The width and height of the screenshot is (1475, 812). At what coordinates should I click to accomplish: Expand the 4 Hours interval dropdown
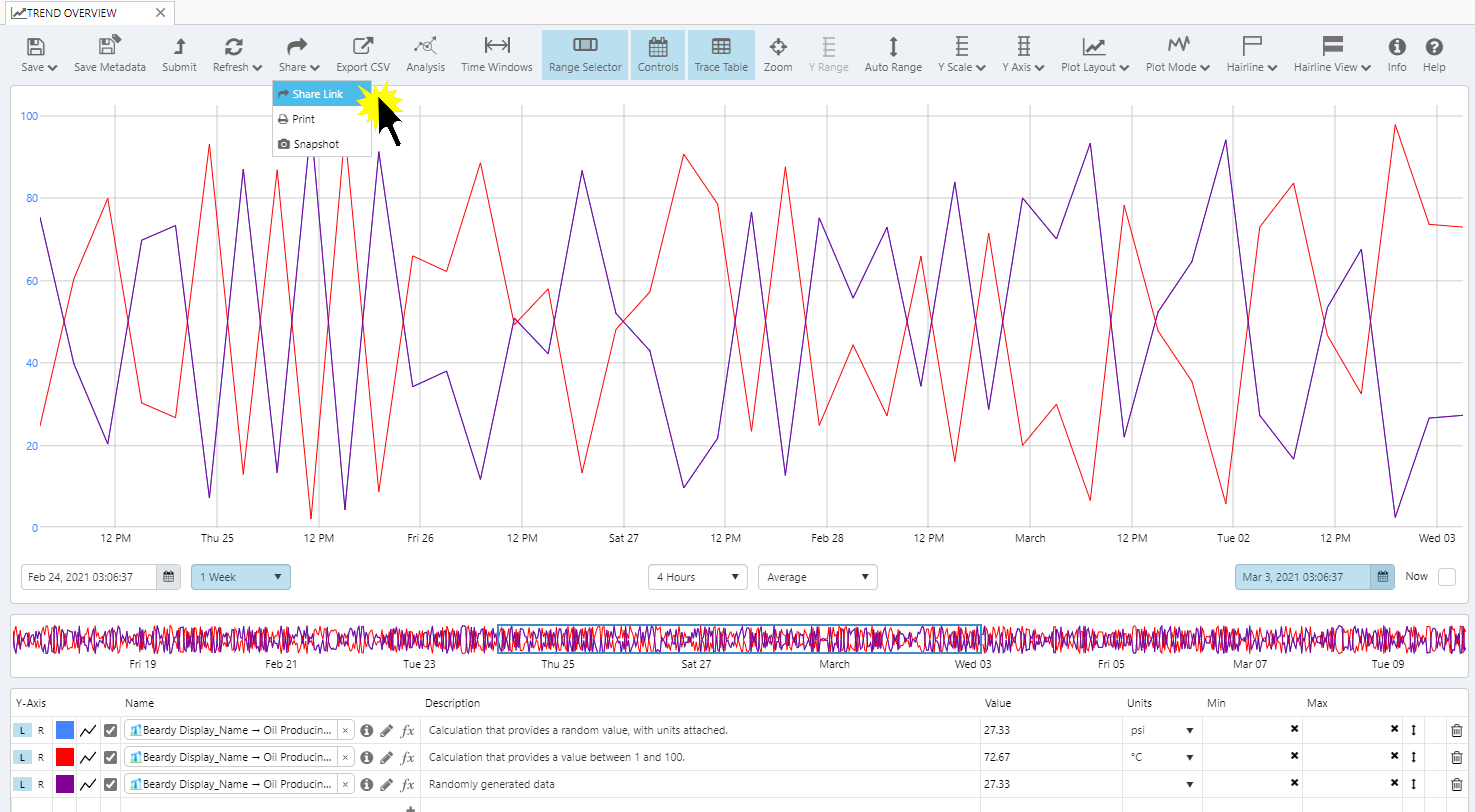[697, 577]
